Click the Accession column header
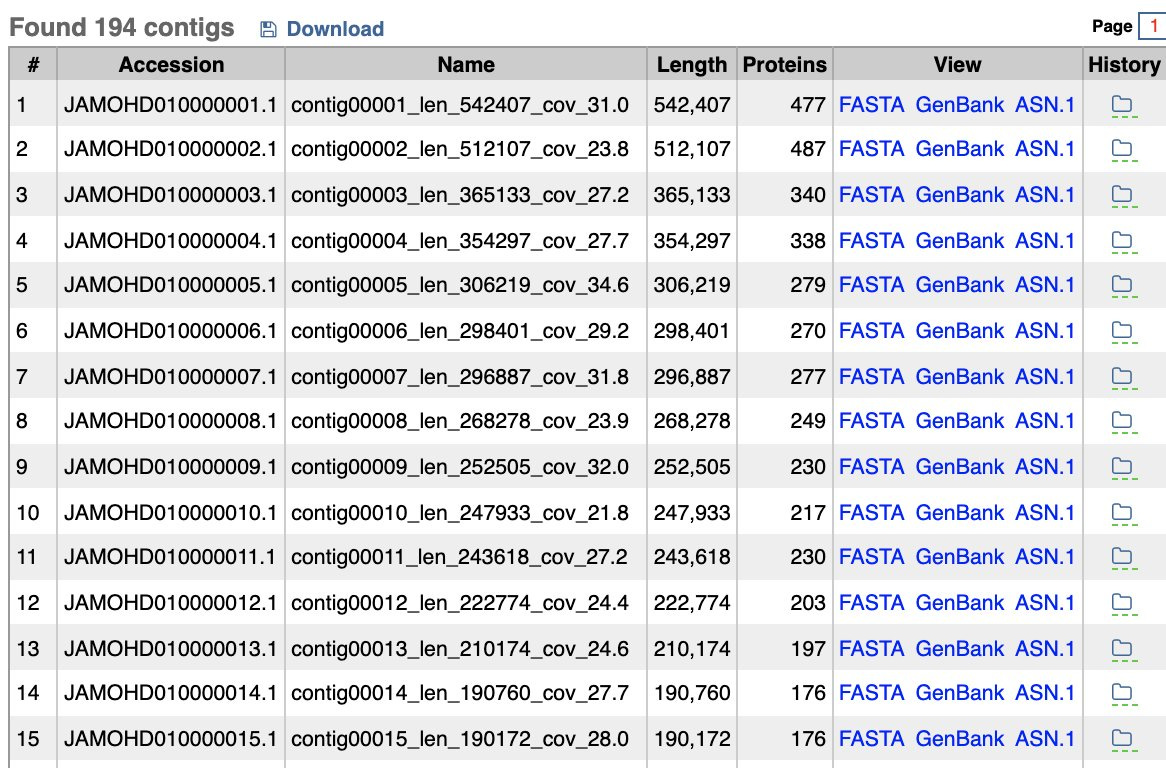 (x=171, y=65)
